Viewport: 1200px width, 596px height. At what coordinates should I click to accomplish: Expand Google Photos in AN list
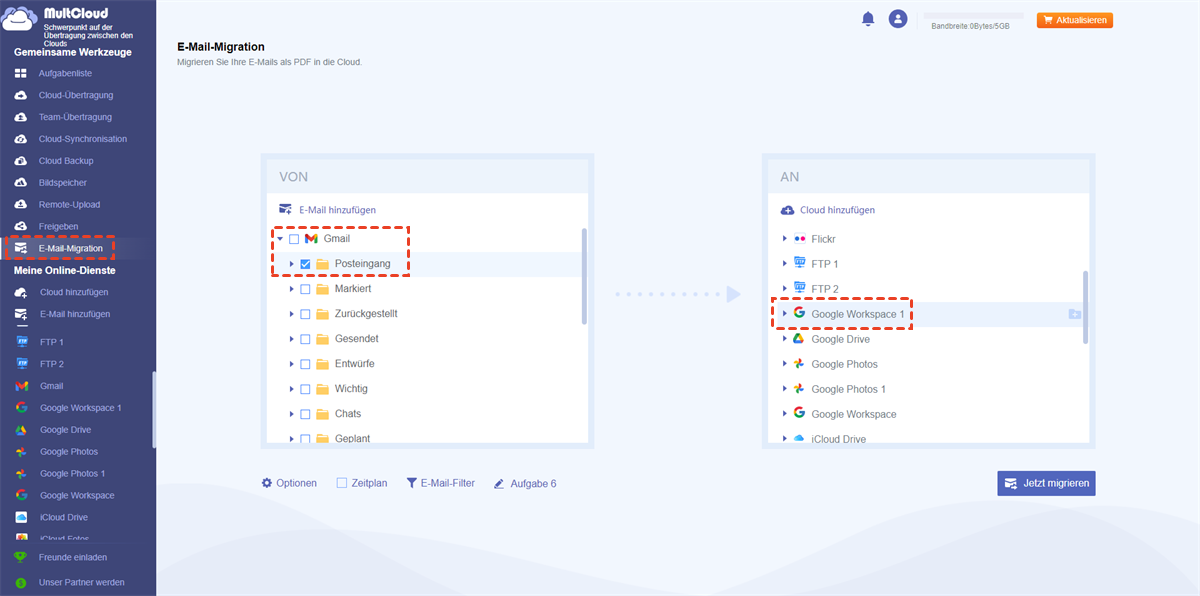[784, 364]
